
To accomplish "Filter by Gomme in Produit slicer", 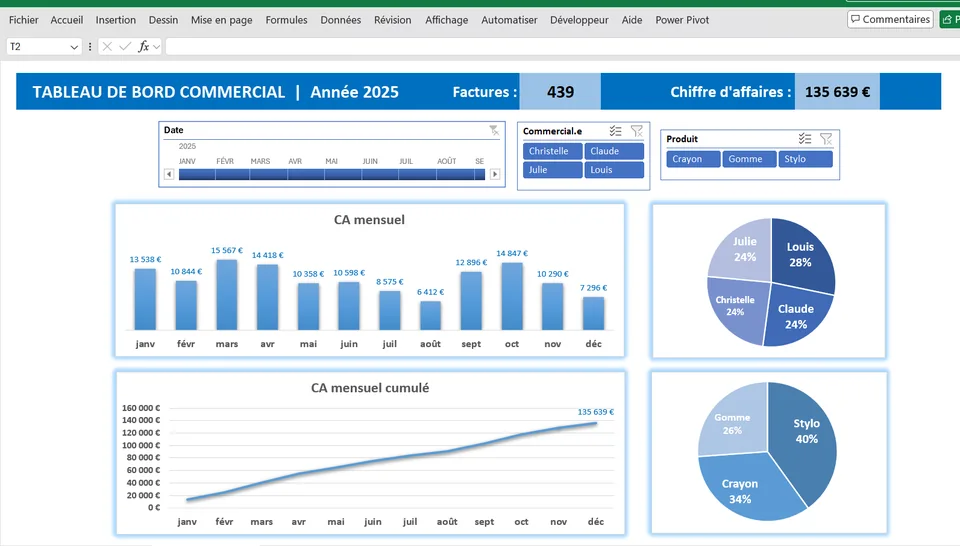I will pyautogui.click(x=749, y=159).
